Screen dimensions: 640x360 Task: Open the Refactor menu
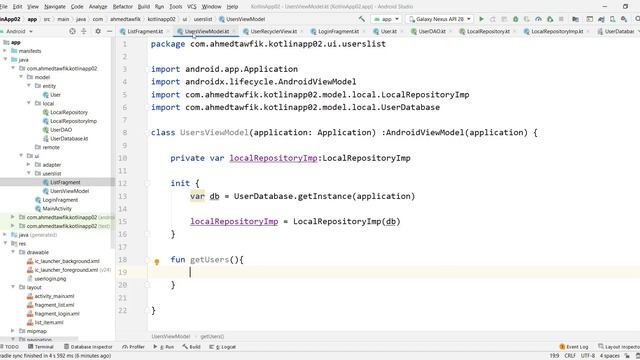coord(122,7)
